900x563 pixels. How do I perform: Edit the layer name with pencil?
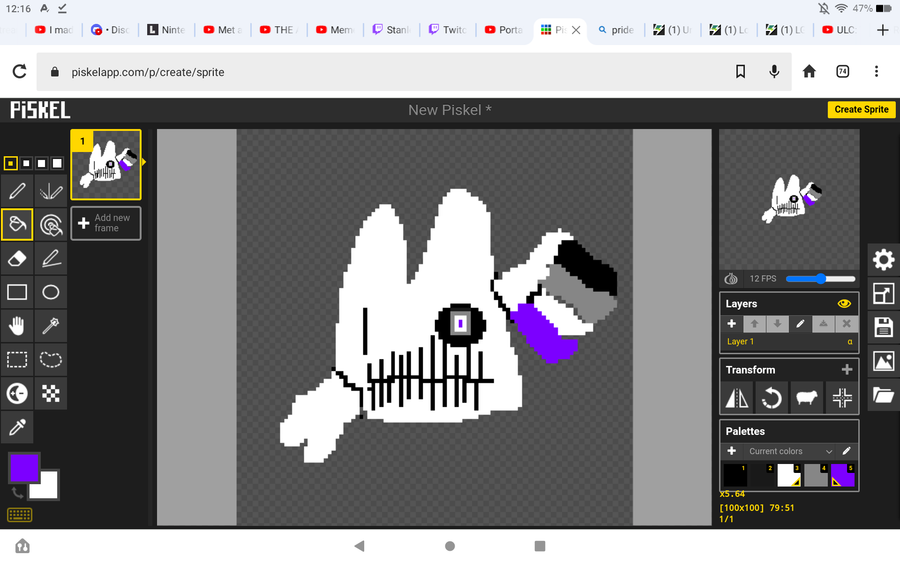click(x=801, y=324)
